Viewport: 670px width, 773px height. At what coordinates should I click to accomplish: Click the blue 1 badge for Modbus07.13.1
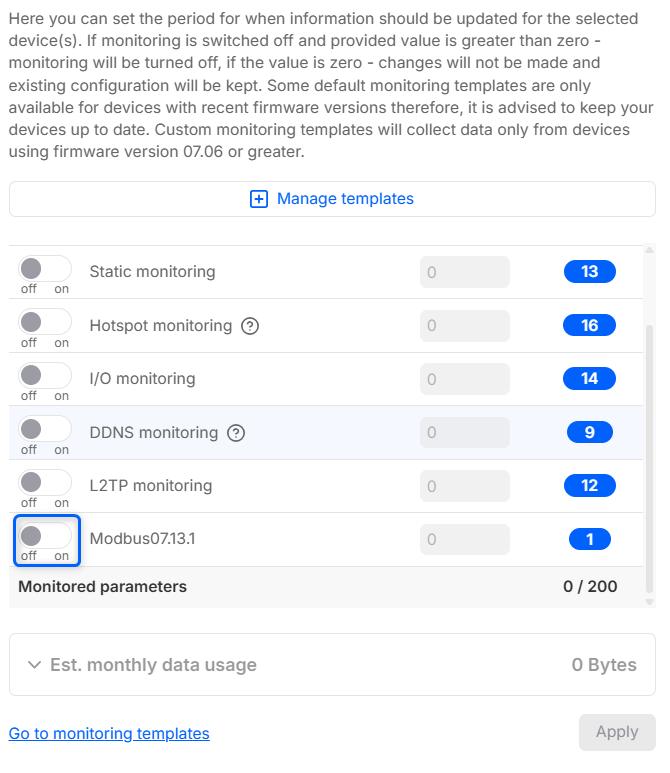pyautogui.click(x=589, y=540)
